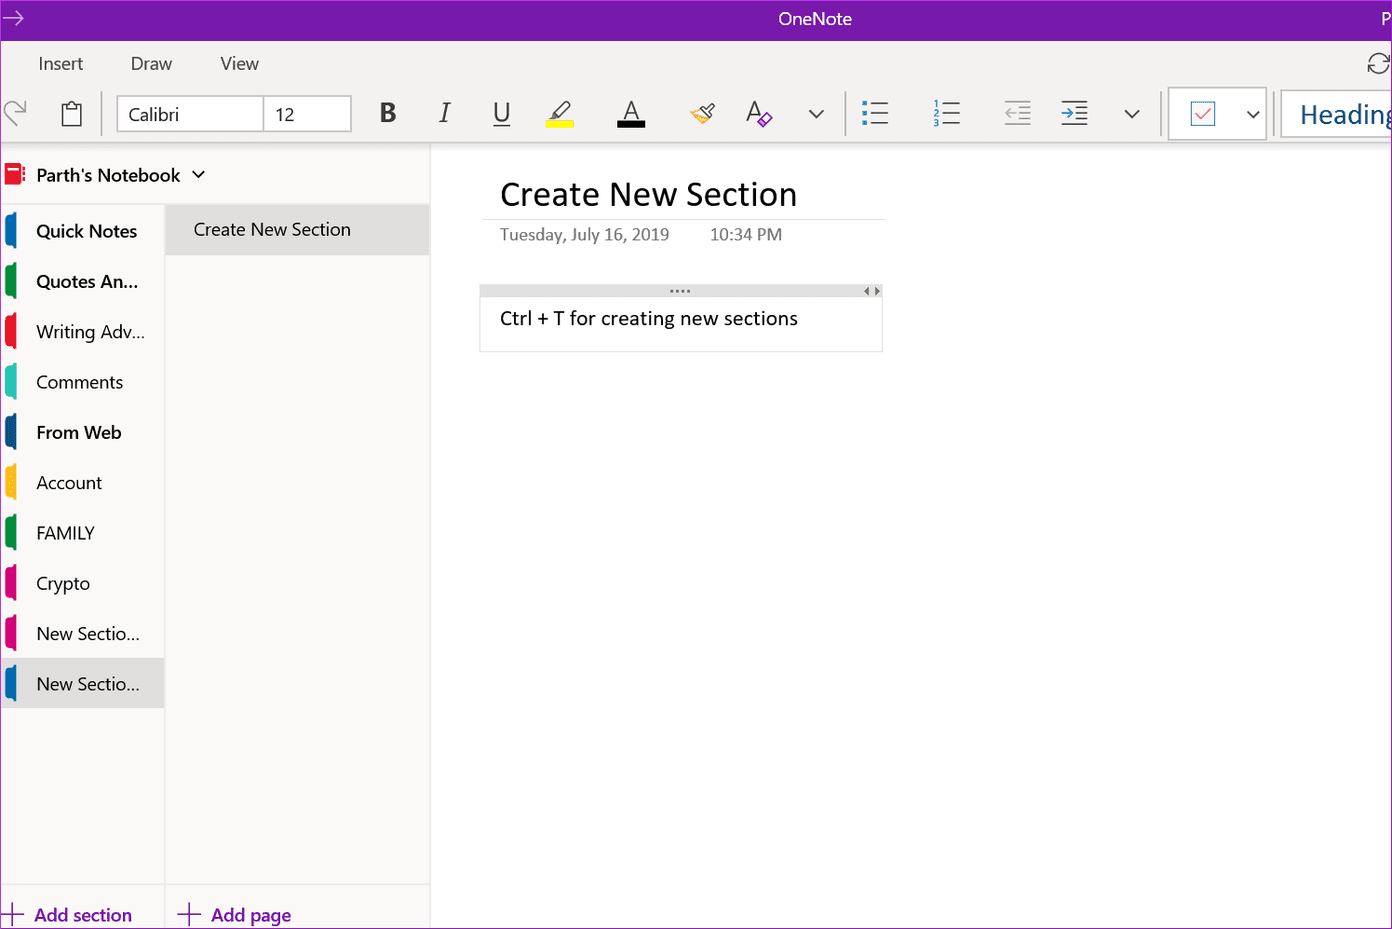1392x929 pixels.
Task: Apply the Heading style
Action: pyautogui.click(x=1337, y=114)
